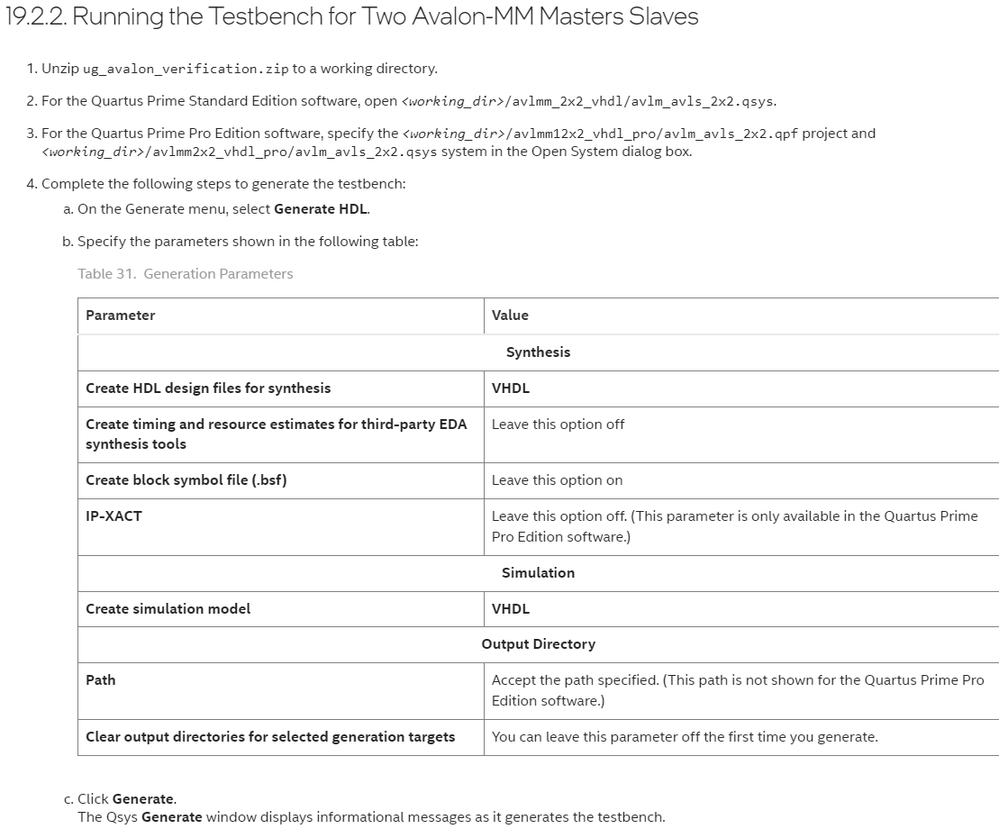Click the IP-XACT parameter cell
The width and height of the screenshot is (999, 831).
click(114, 516)
